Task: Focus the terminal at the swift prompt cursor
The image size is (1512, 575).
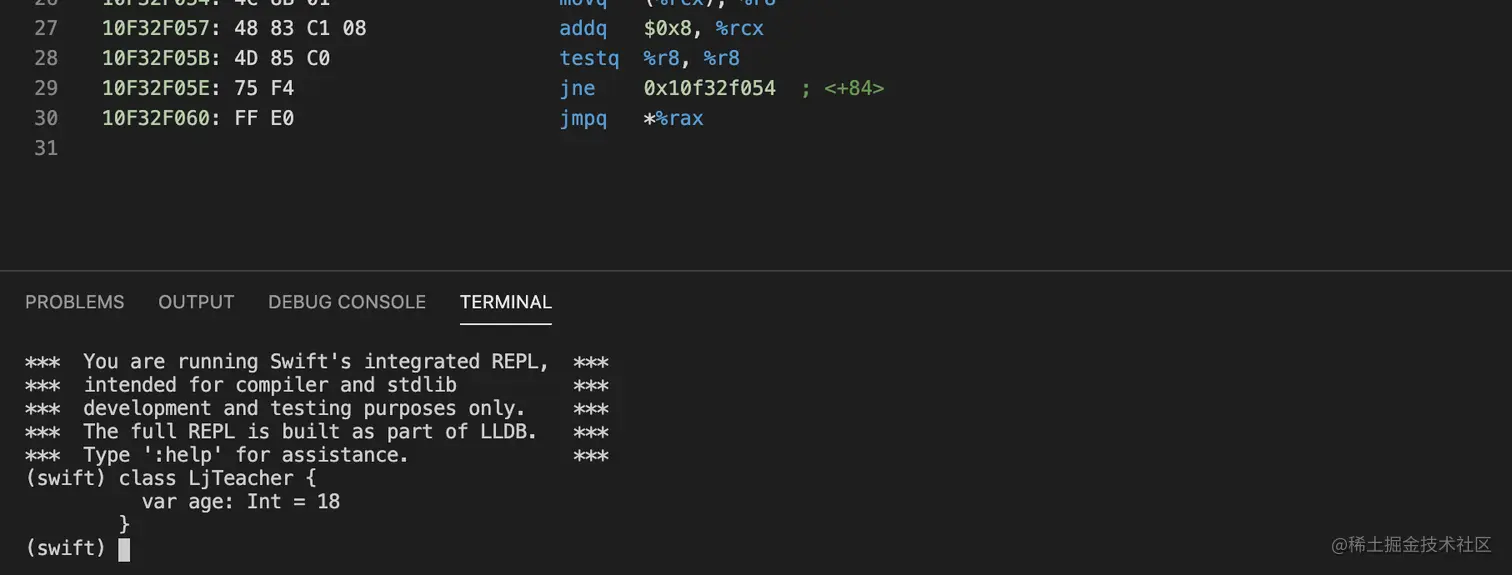Action: pos(124,549)
